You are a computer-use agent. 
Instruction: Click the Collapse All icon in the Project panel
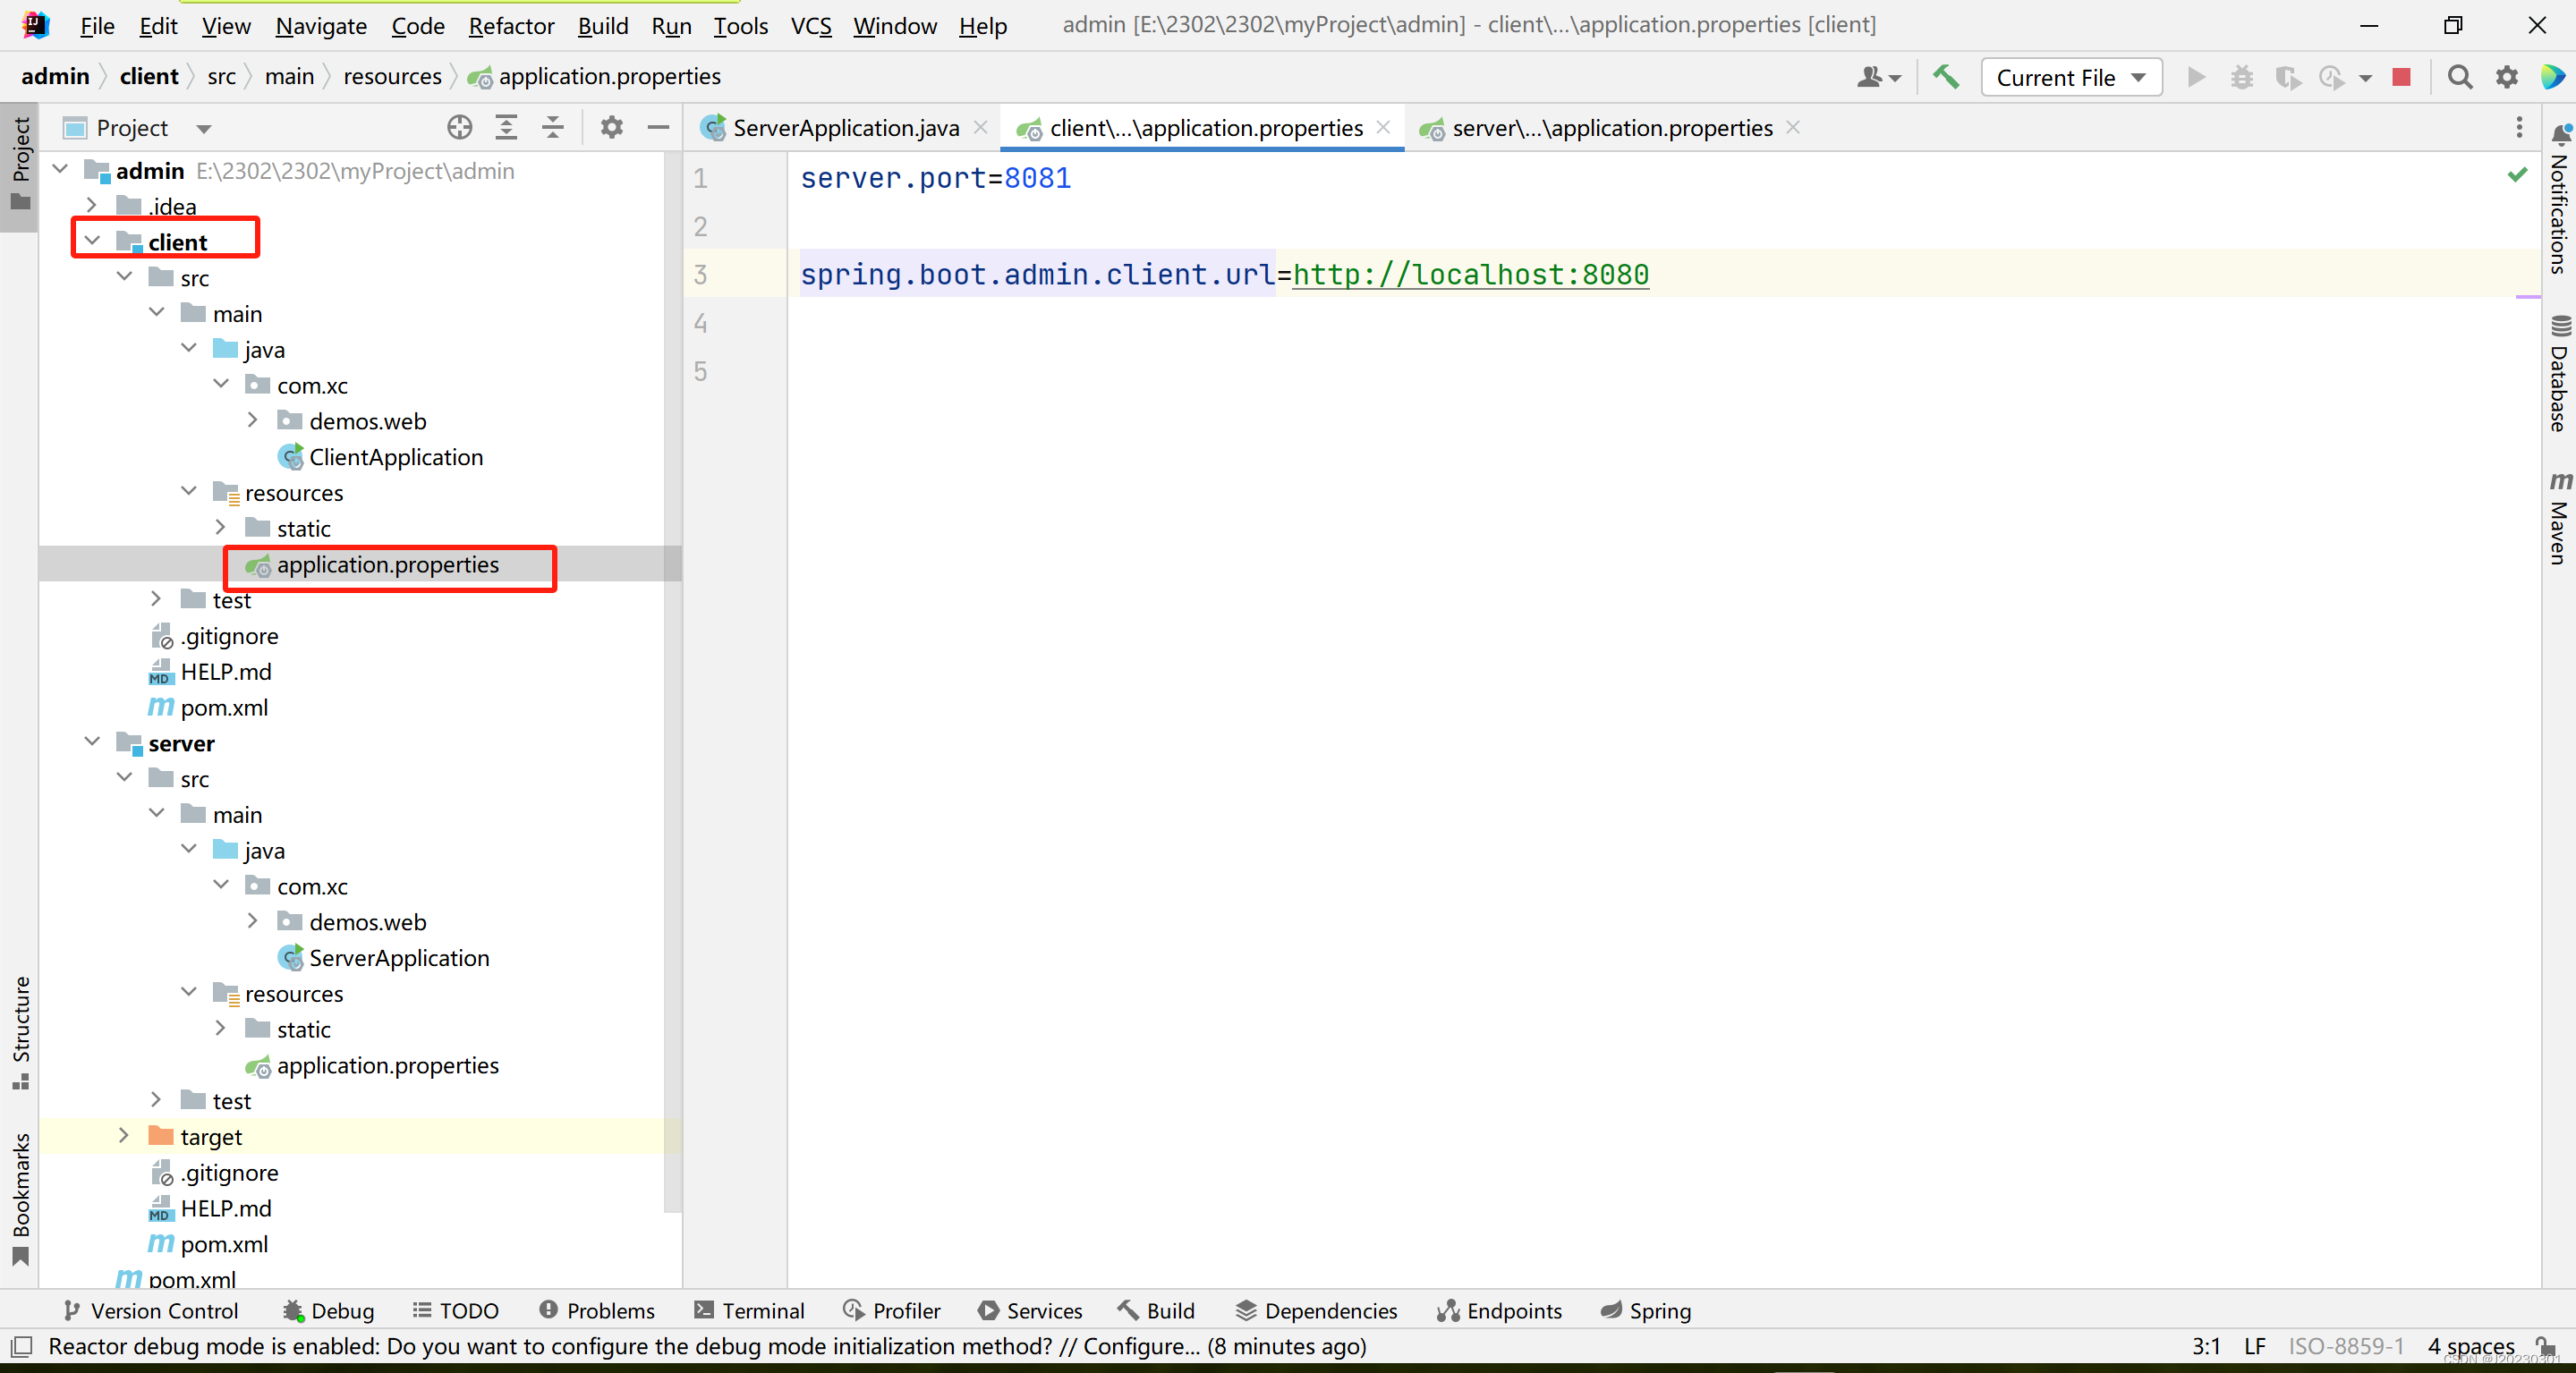552,128
